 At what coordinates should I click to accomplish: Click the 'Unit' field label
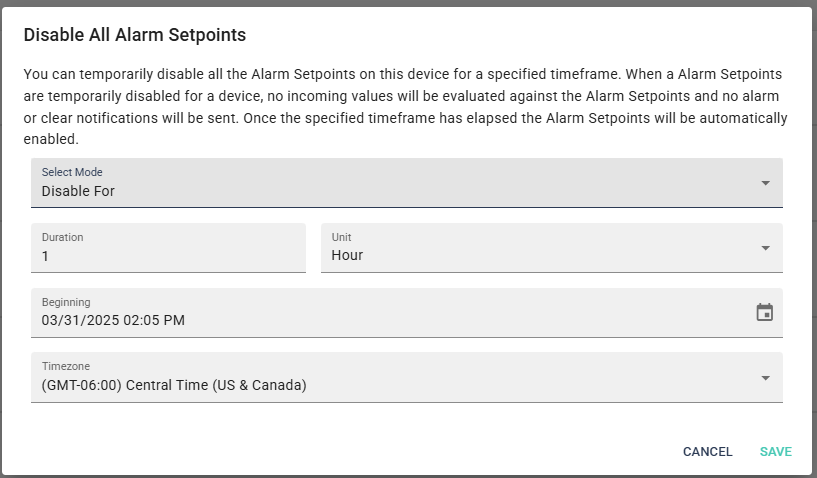pyautogui.click(x=341, y=237)
